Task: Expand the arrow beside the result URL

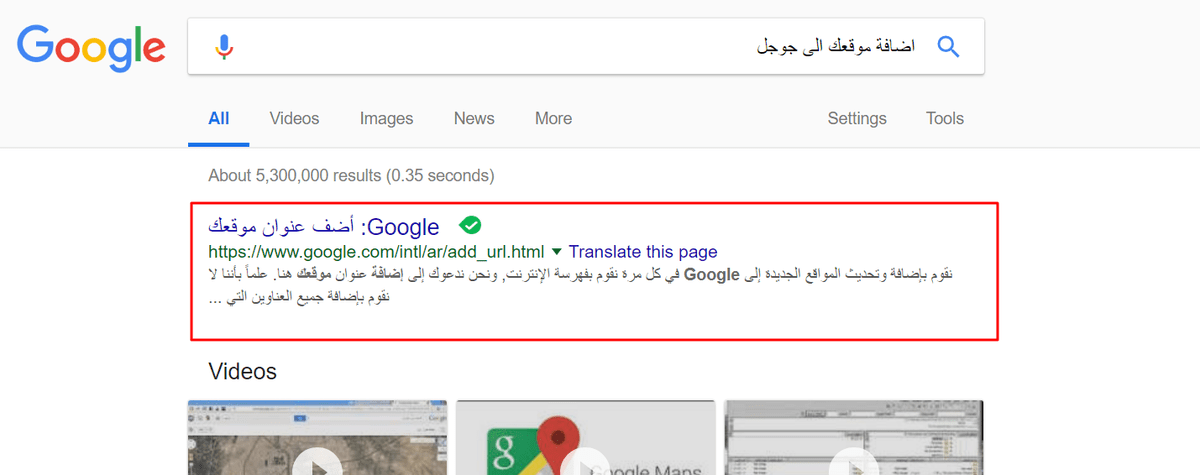Action: point(557,252)
